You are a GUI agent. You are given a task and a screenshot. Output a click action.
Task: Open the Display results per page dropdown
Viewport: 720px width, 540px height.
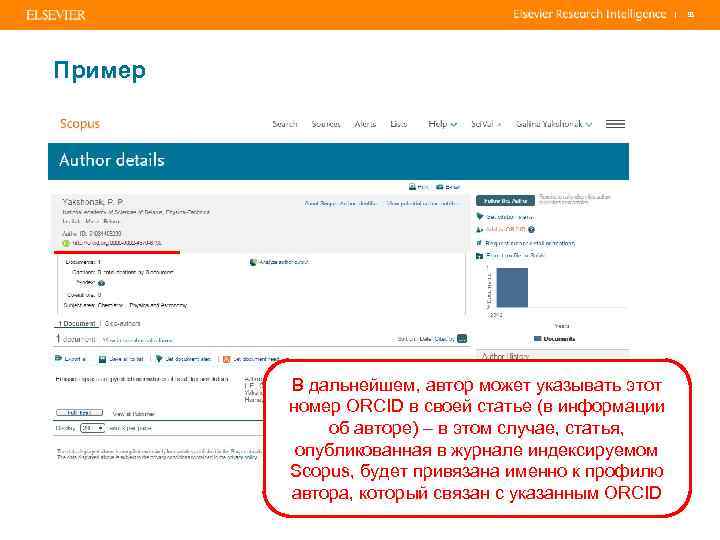[92, 428]
